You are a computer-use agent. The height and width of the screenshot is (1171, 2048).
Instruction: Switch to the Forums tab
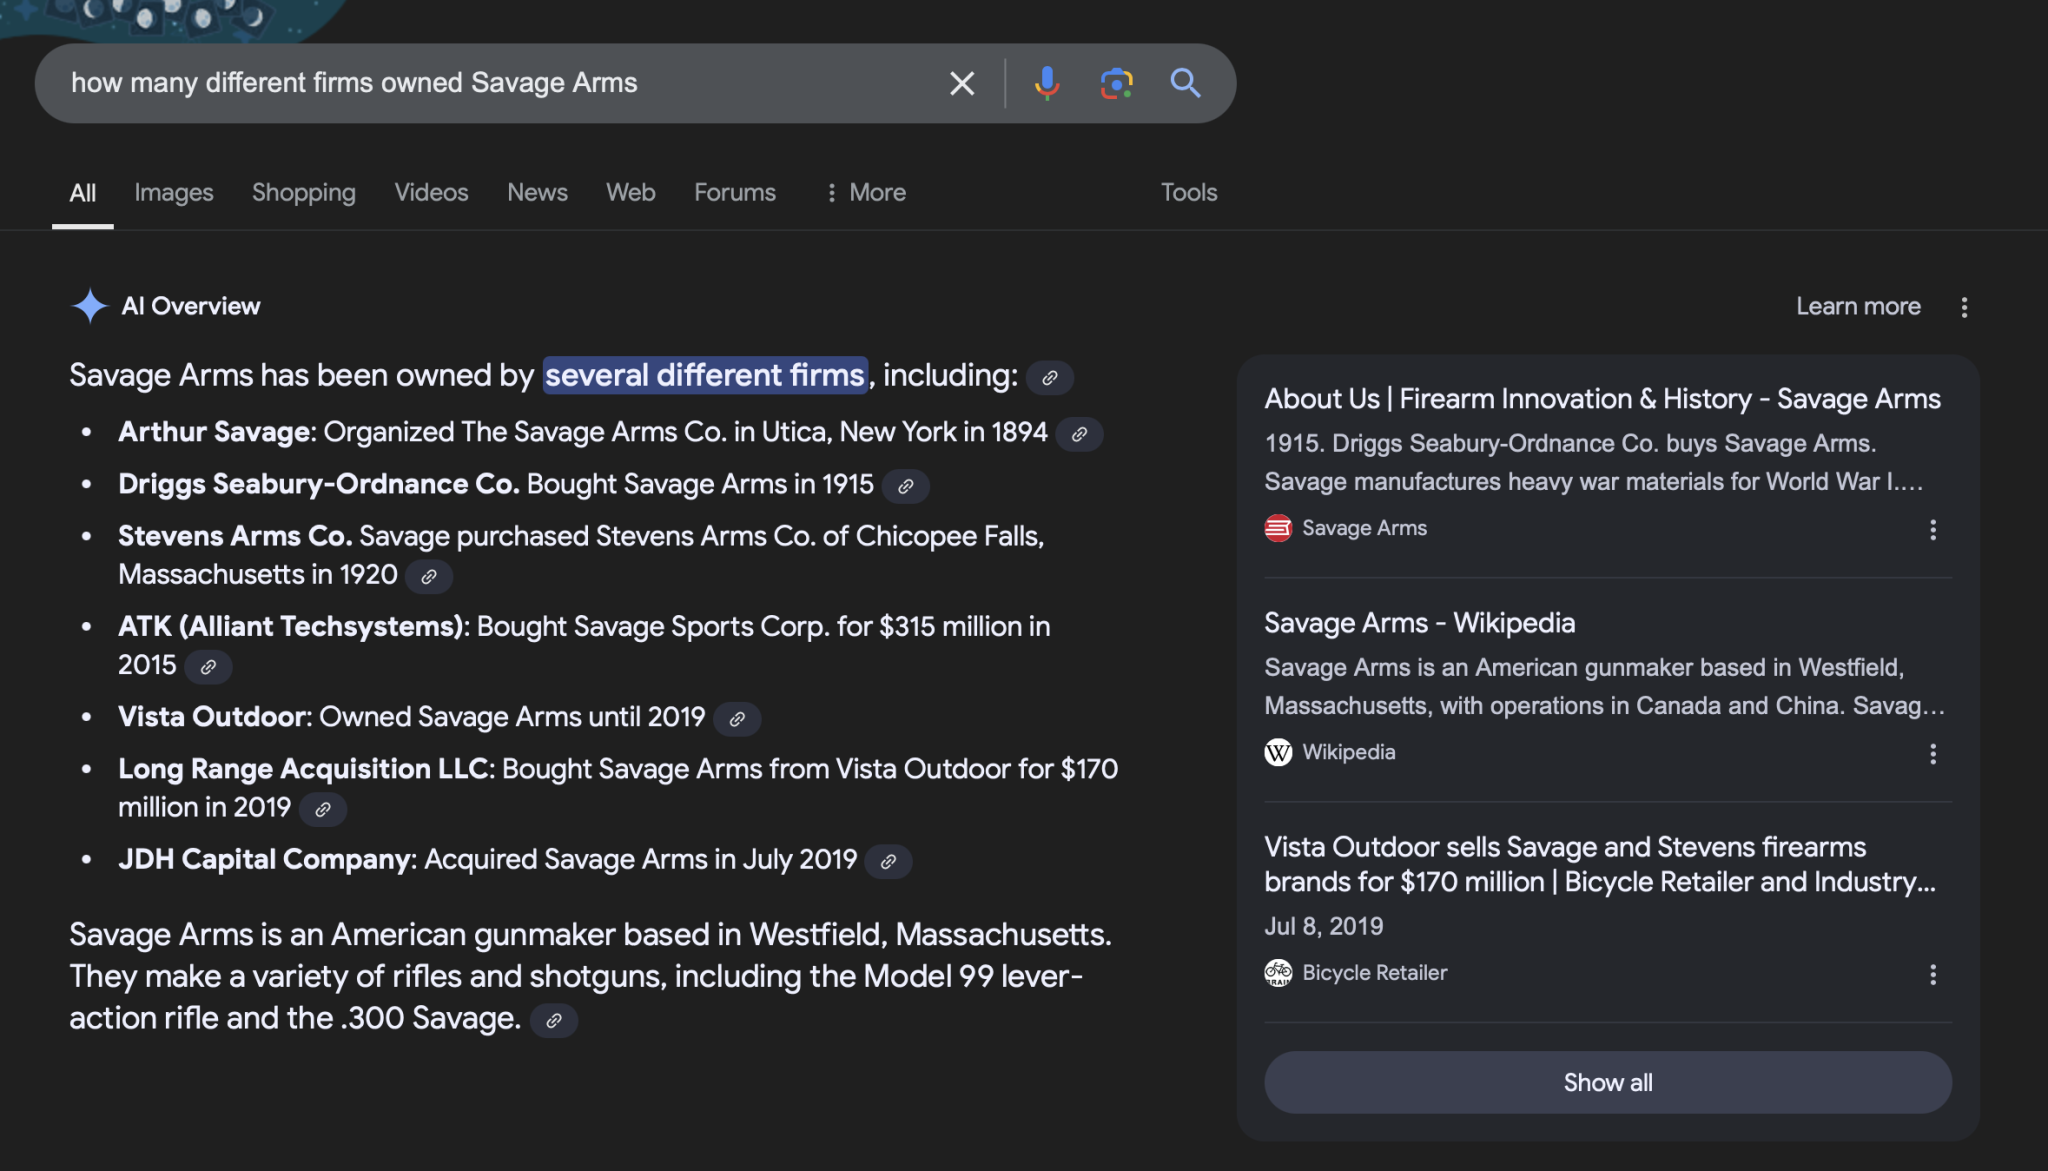pos(735,192)
